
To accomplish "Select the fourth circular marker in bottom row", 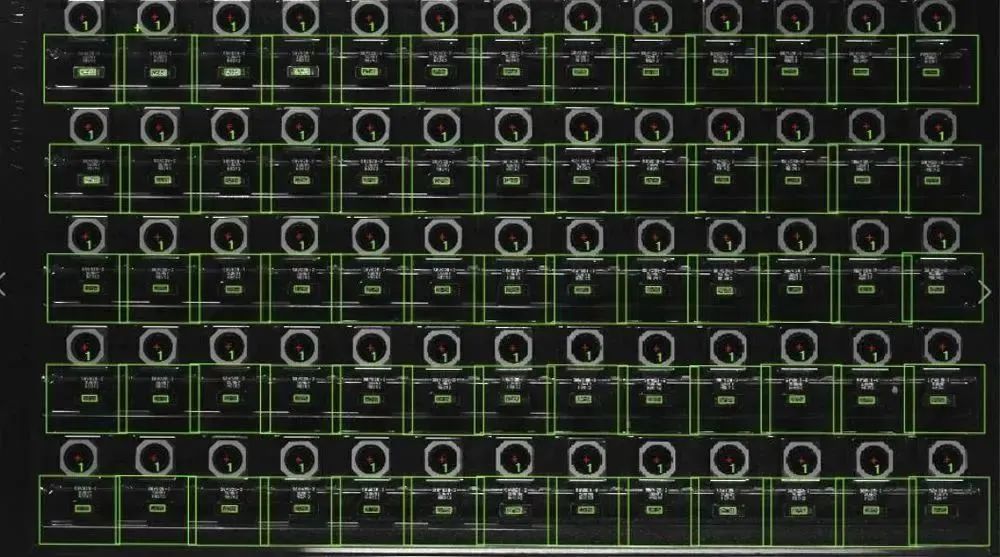I will click(297, 458).
